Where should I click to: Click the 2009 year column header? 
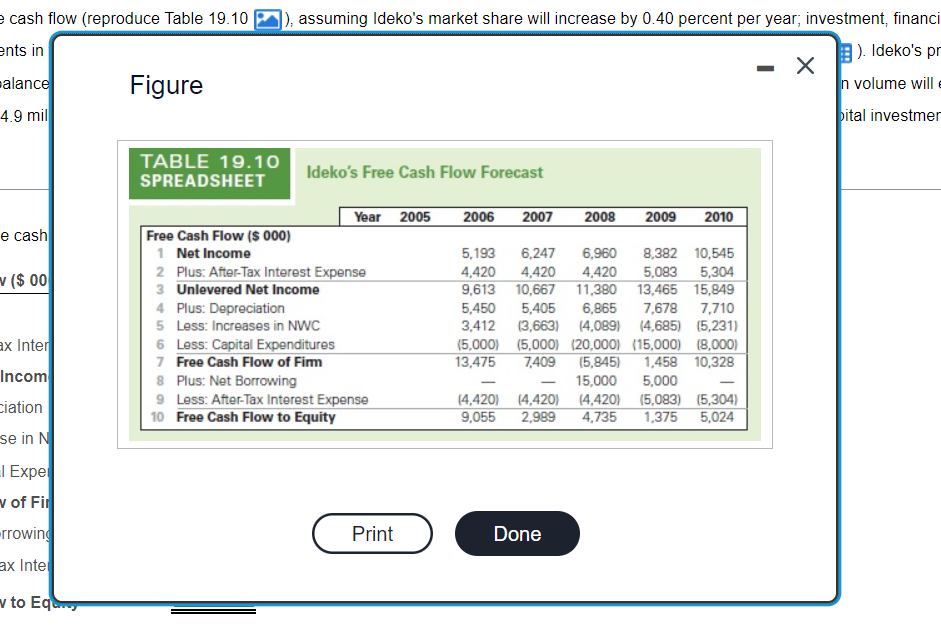pos(661,217)
